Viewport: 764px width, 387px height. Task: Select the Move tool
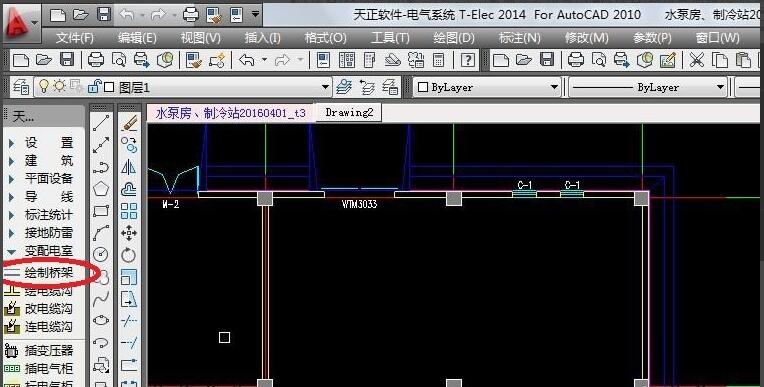coord(129,233)
